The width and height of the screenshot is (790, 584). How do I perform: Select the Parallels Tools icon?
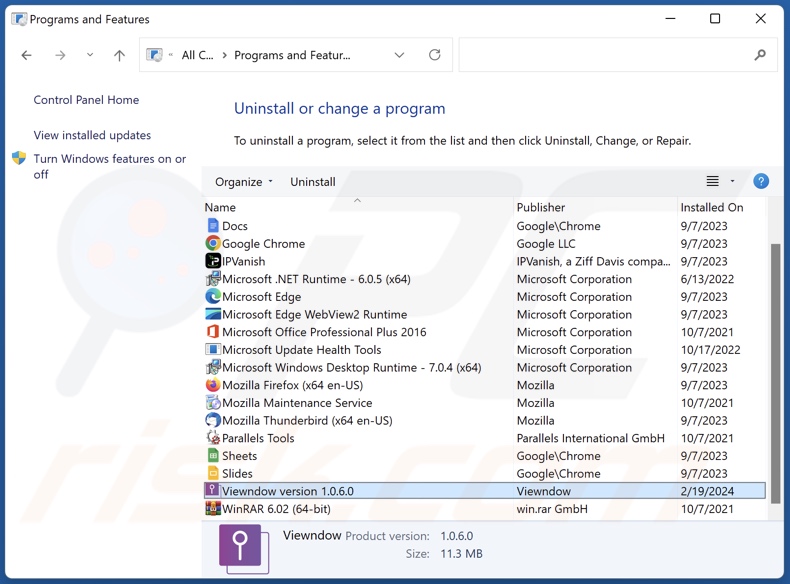(213, 438)
